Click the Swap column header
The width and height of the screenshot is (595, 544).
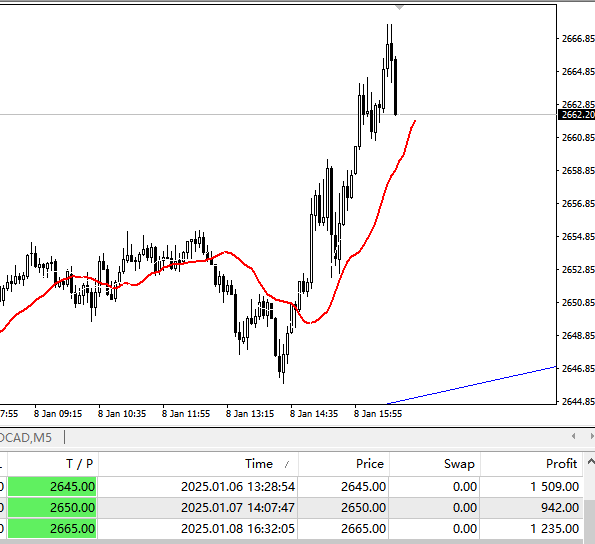435,464
